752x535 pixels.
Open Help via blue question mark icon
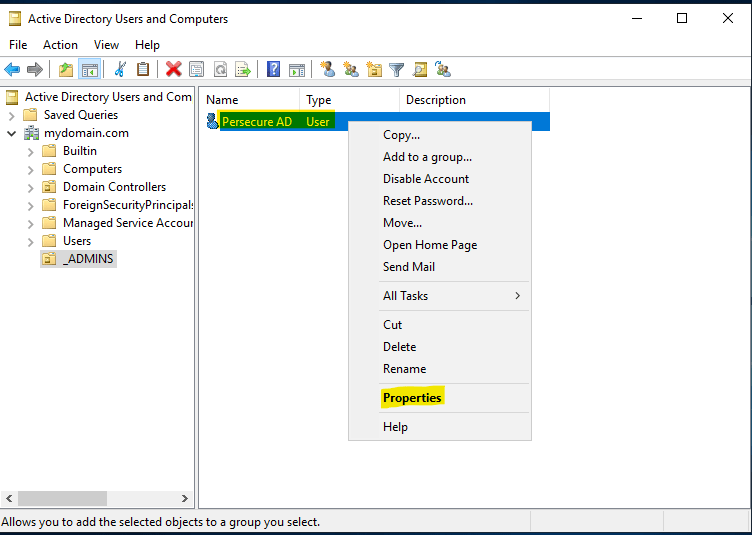(x=273, y=69)
